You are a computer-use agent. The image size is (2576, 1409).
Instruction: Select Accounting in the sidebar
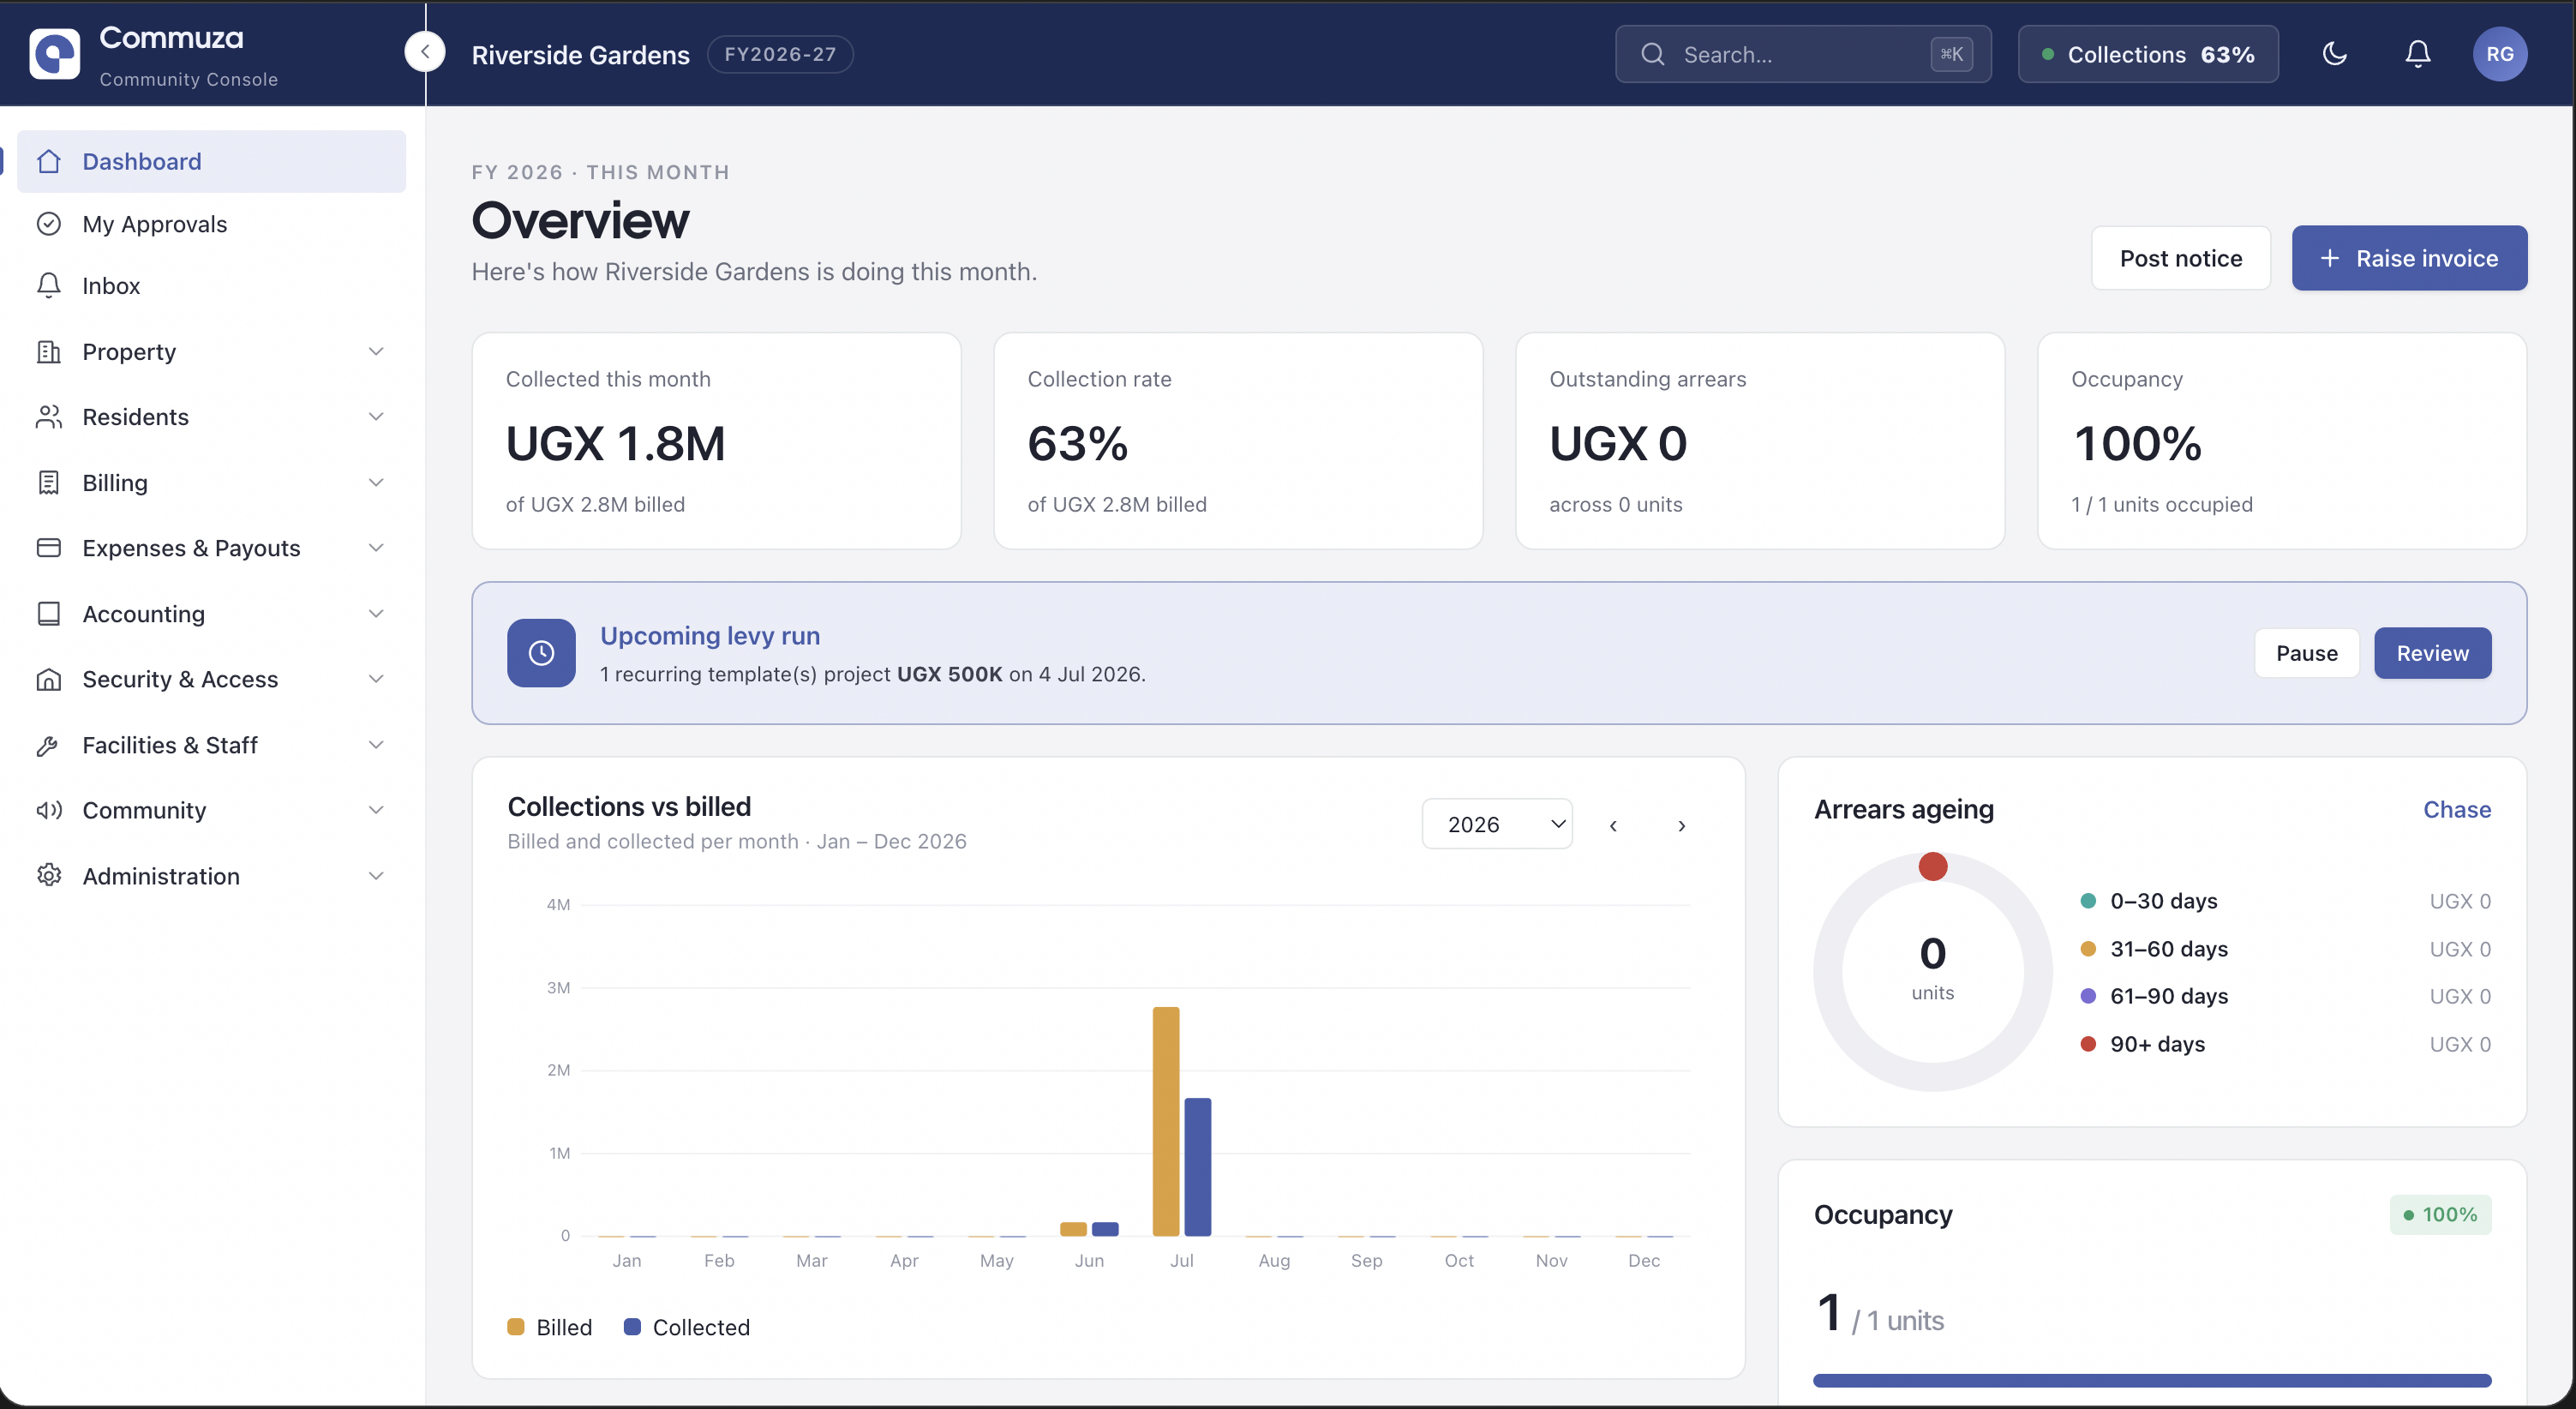click(211, 613)
